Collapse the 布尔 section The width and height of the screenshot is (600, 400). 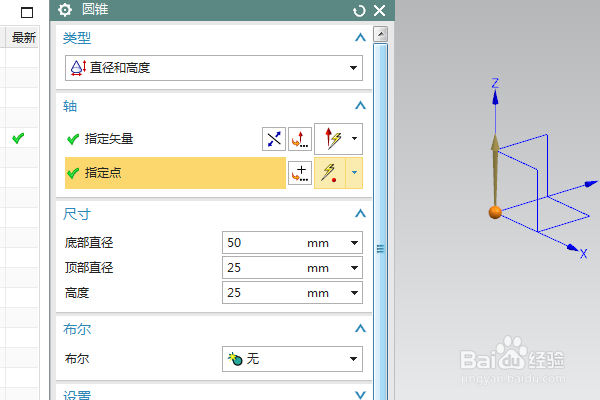[x=360, y=328]
